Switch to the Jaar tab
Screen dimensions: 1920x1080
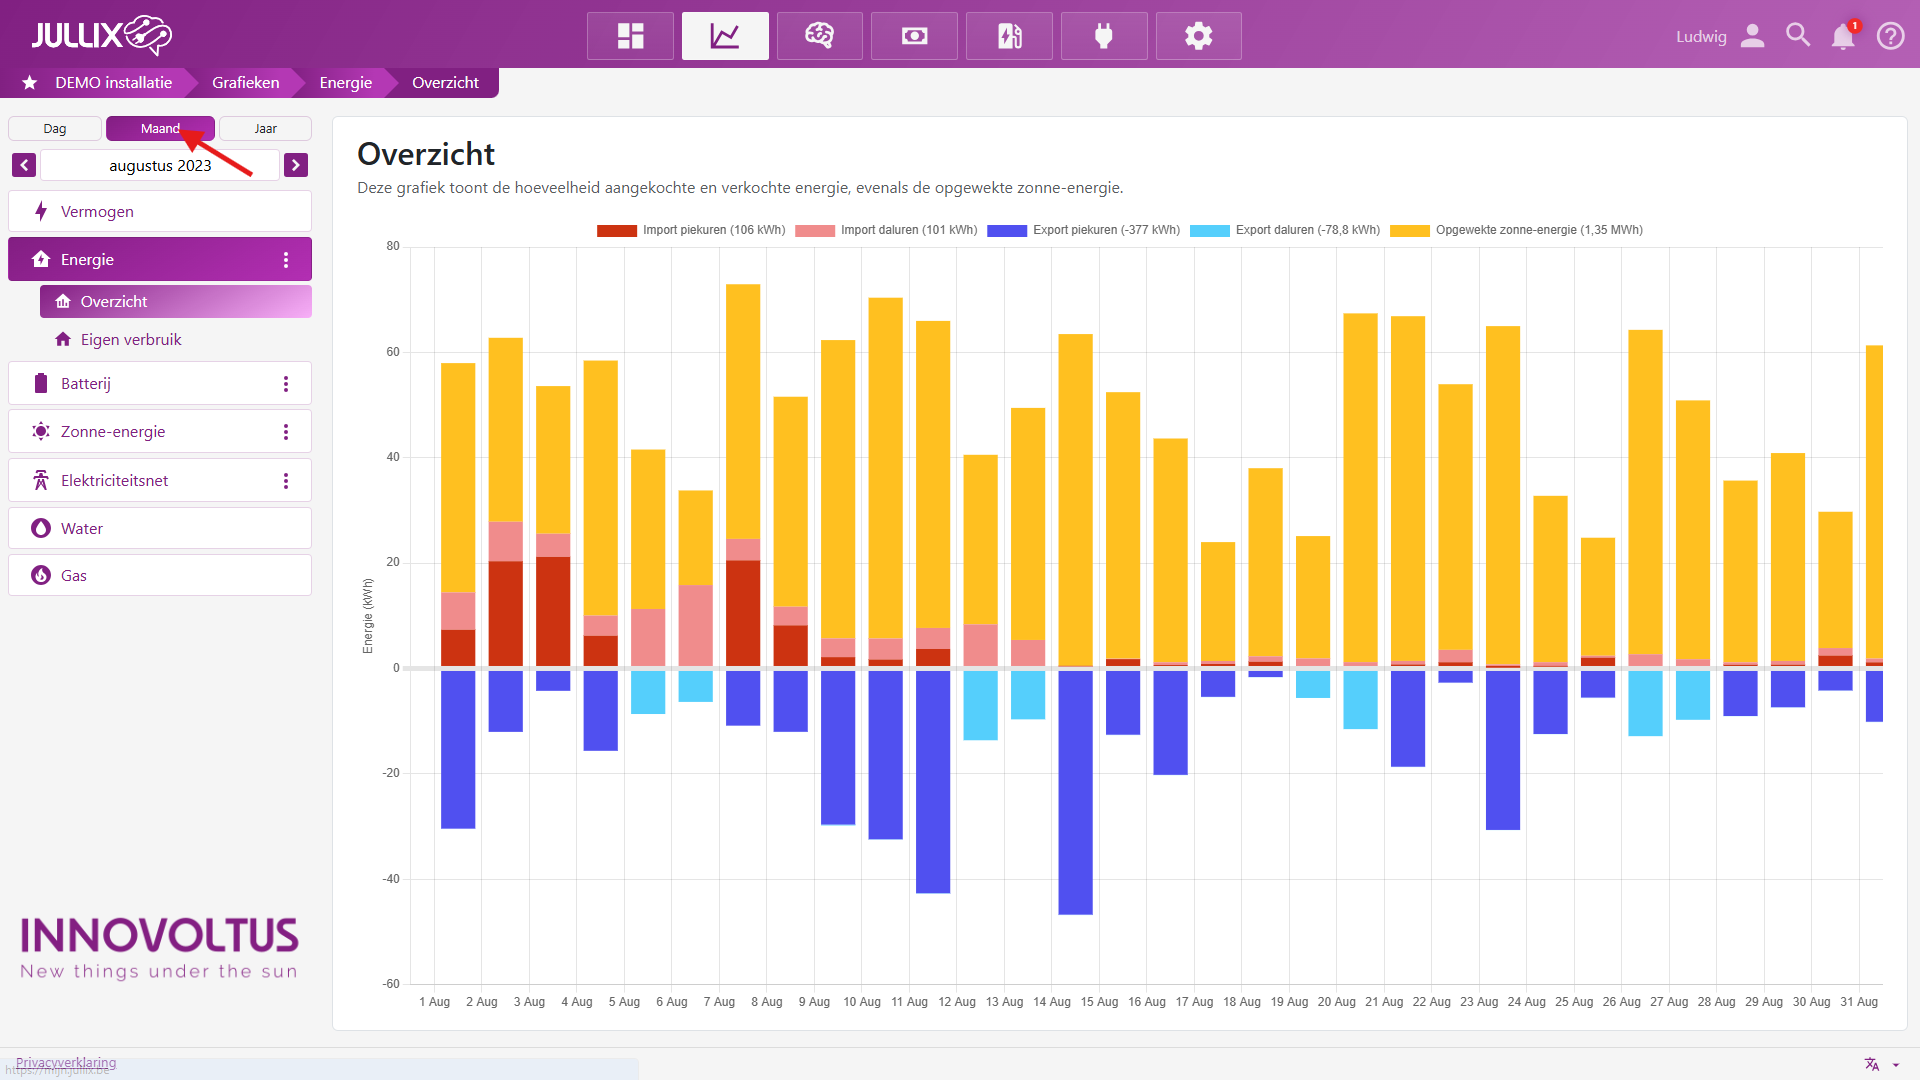tap(265, 129)
